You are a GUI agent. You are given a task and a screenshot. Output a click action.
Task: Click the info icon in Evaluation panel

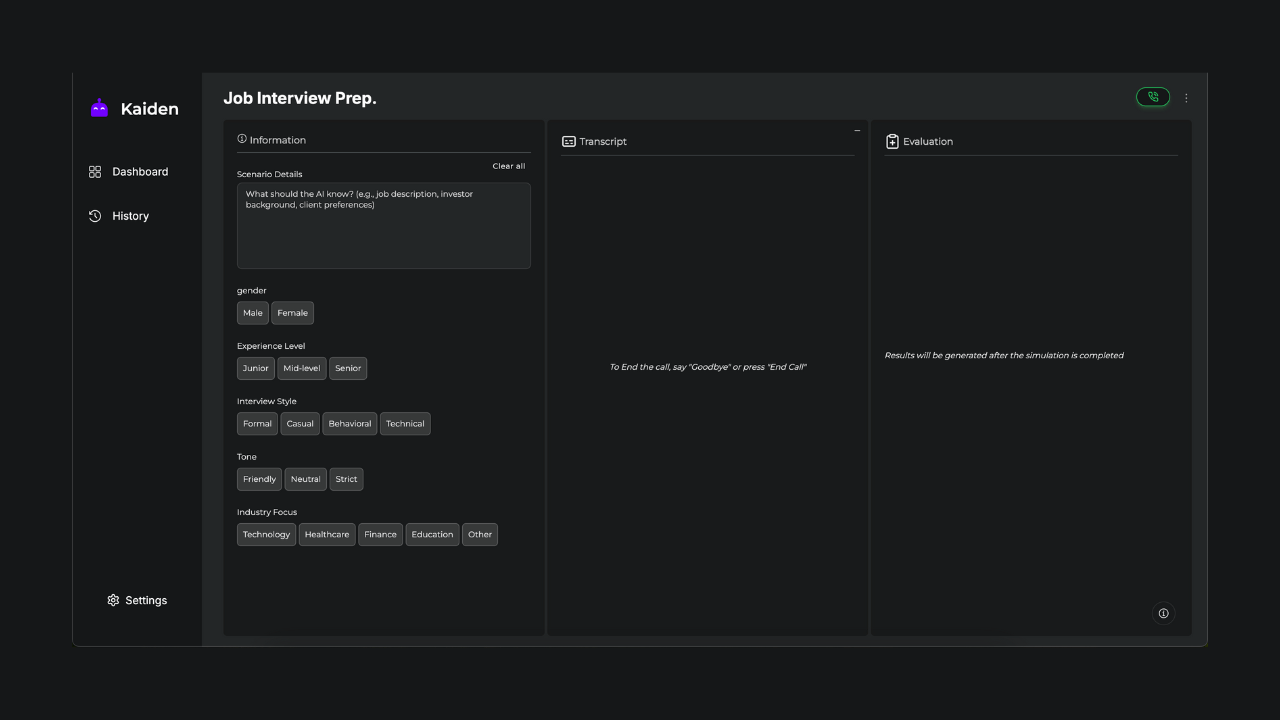(x=1163, y=613)
